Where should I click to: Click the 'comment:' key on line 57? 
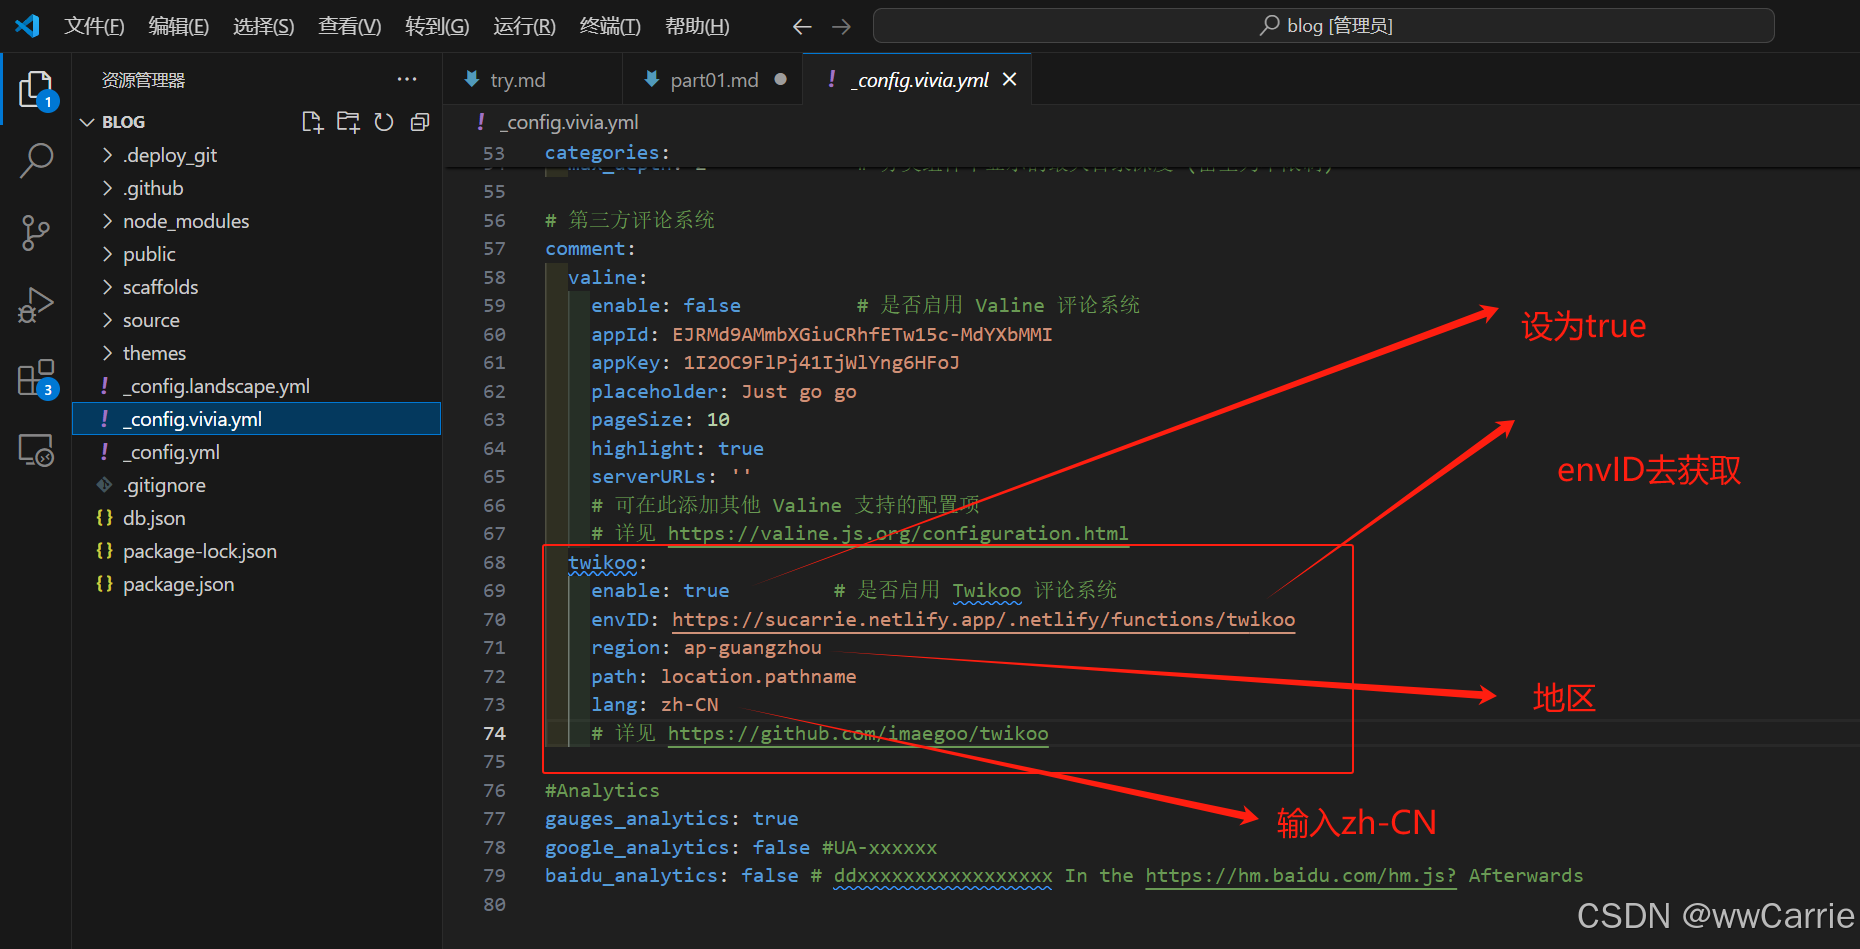(590, 249)
